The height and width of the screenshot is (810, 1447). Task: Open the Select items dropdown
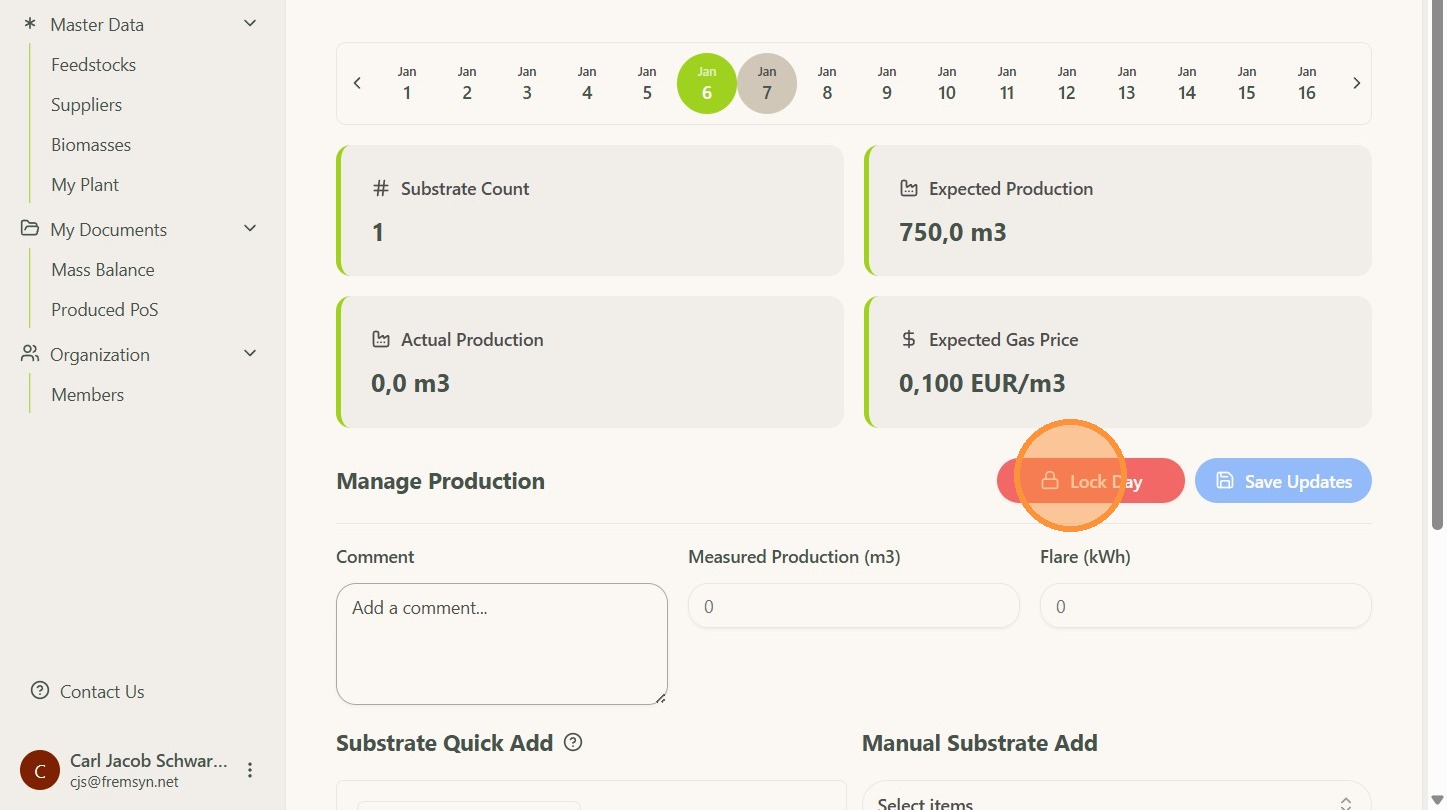1115,802
